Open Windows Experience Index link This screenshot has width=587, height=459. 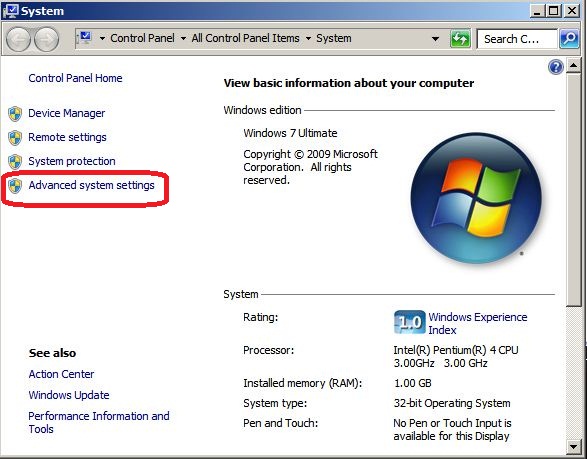[x=478, y=323]
